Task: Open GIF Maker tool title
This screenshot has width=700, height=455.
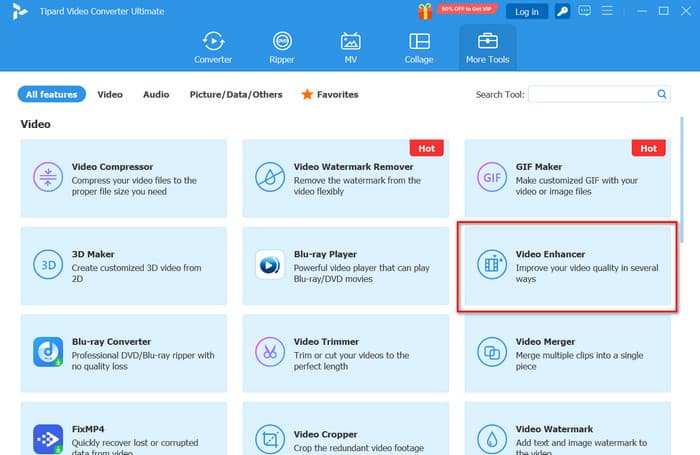Action: pos(538,167)
